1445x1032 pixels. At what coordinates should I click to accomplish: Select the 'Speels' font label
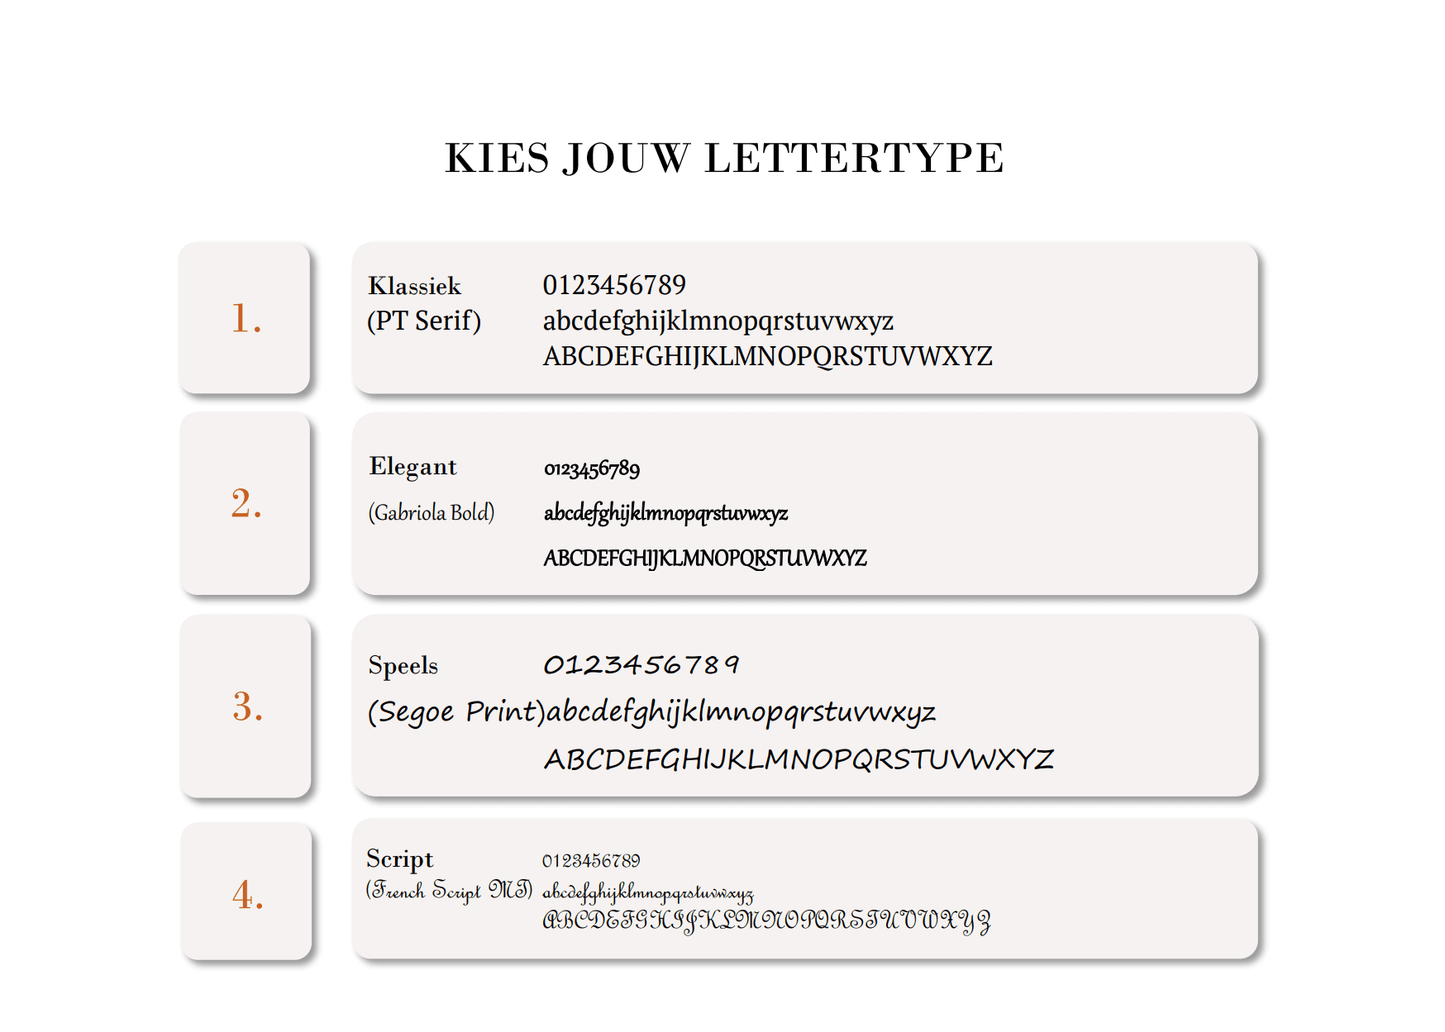click(403, 666)
